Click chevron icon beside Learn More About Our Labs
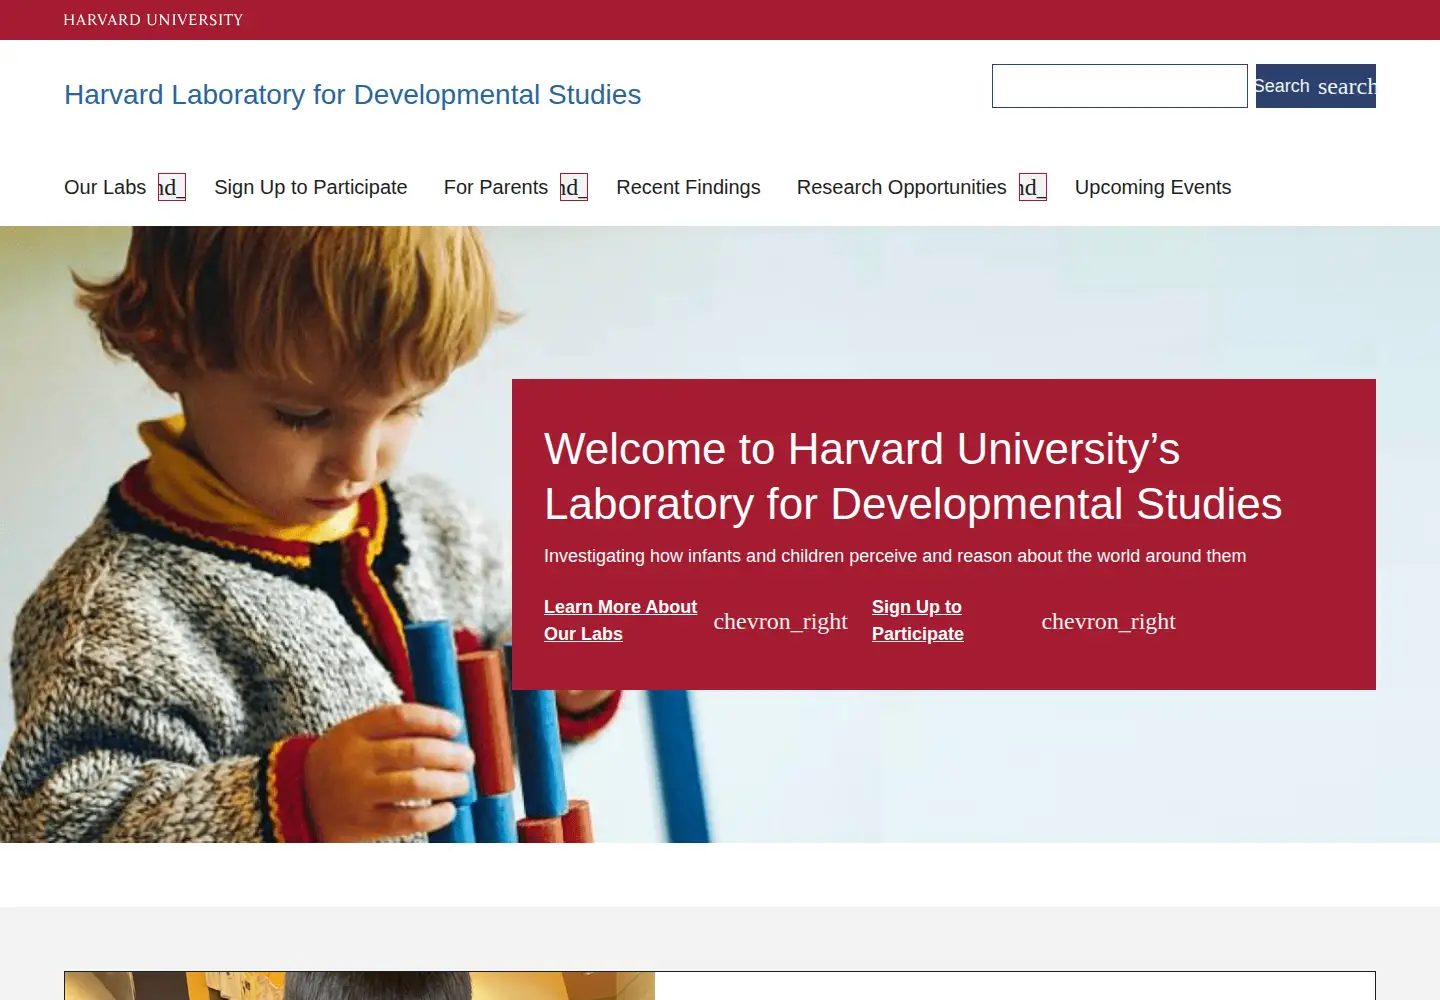This screenshot has width=1440, height=1000. (780, 621)
